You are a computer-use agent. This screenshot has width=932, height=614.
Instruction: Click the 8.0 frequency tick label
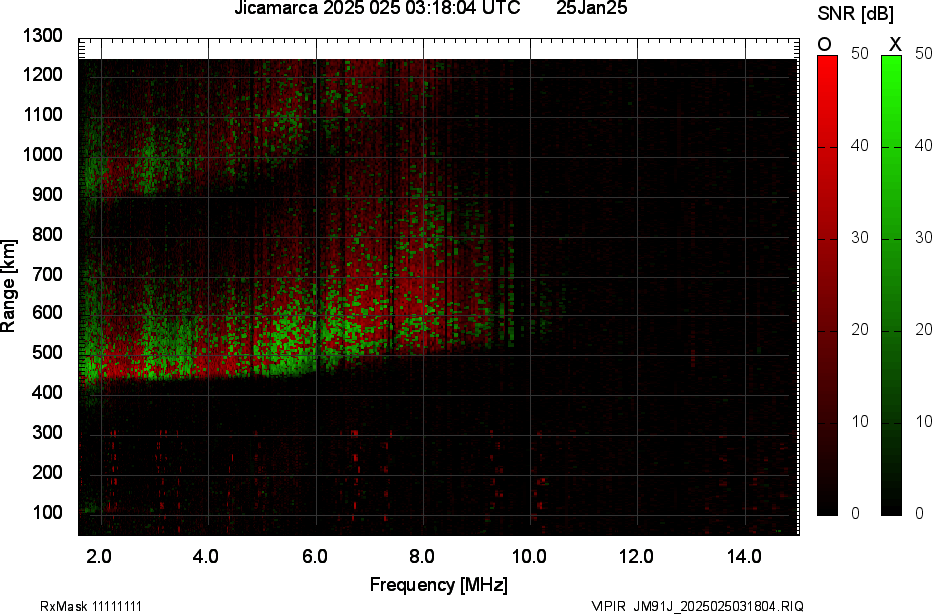click(421, 556)
